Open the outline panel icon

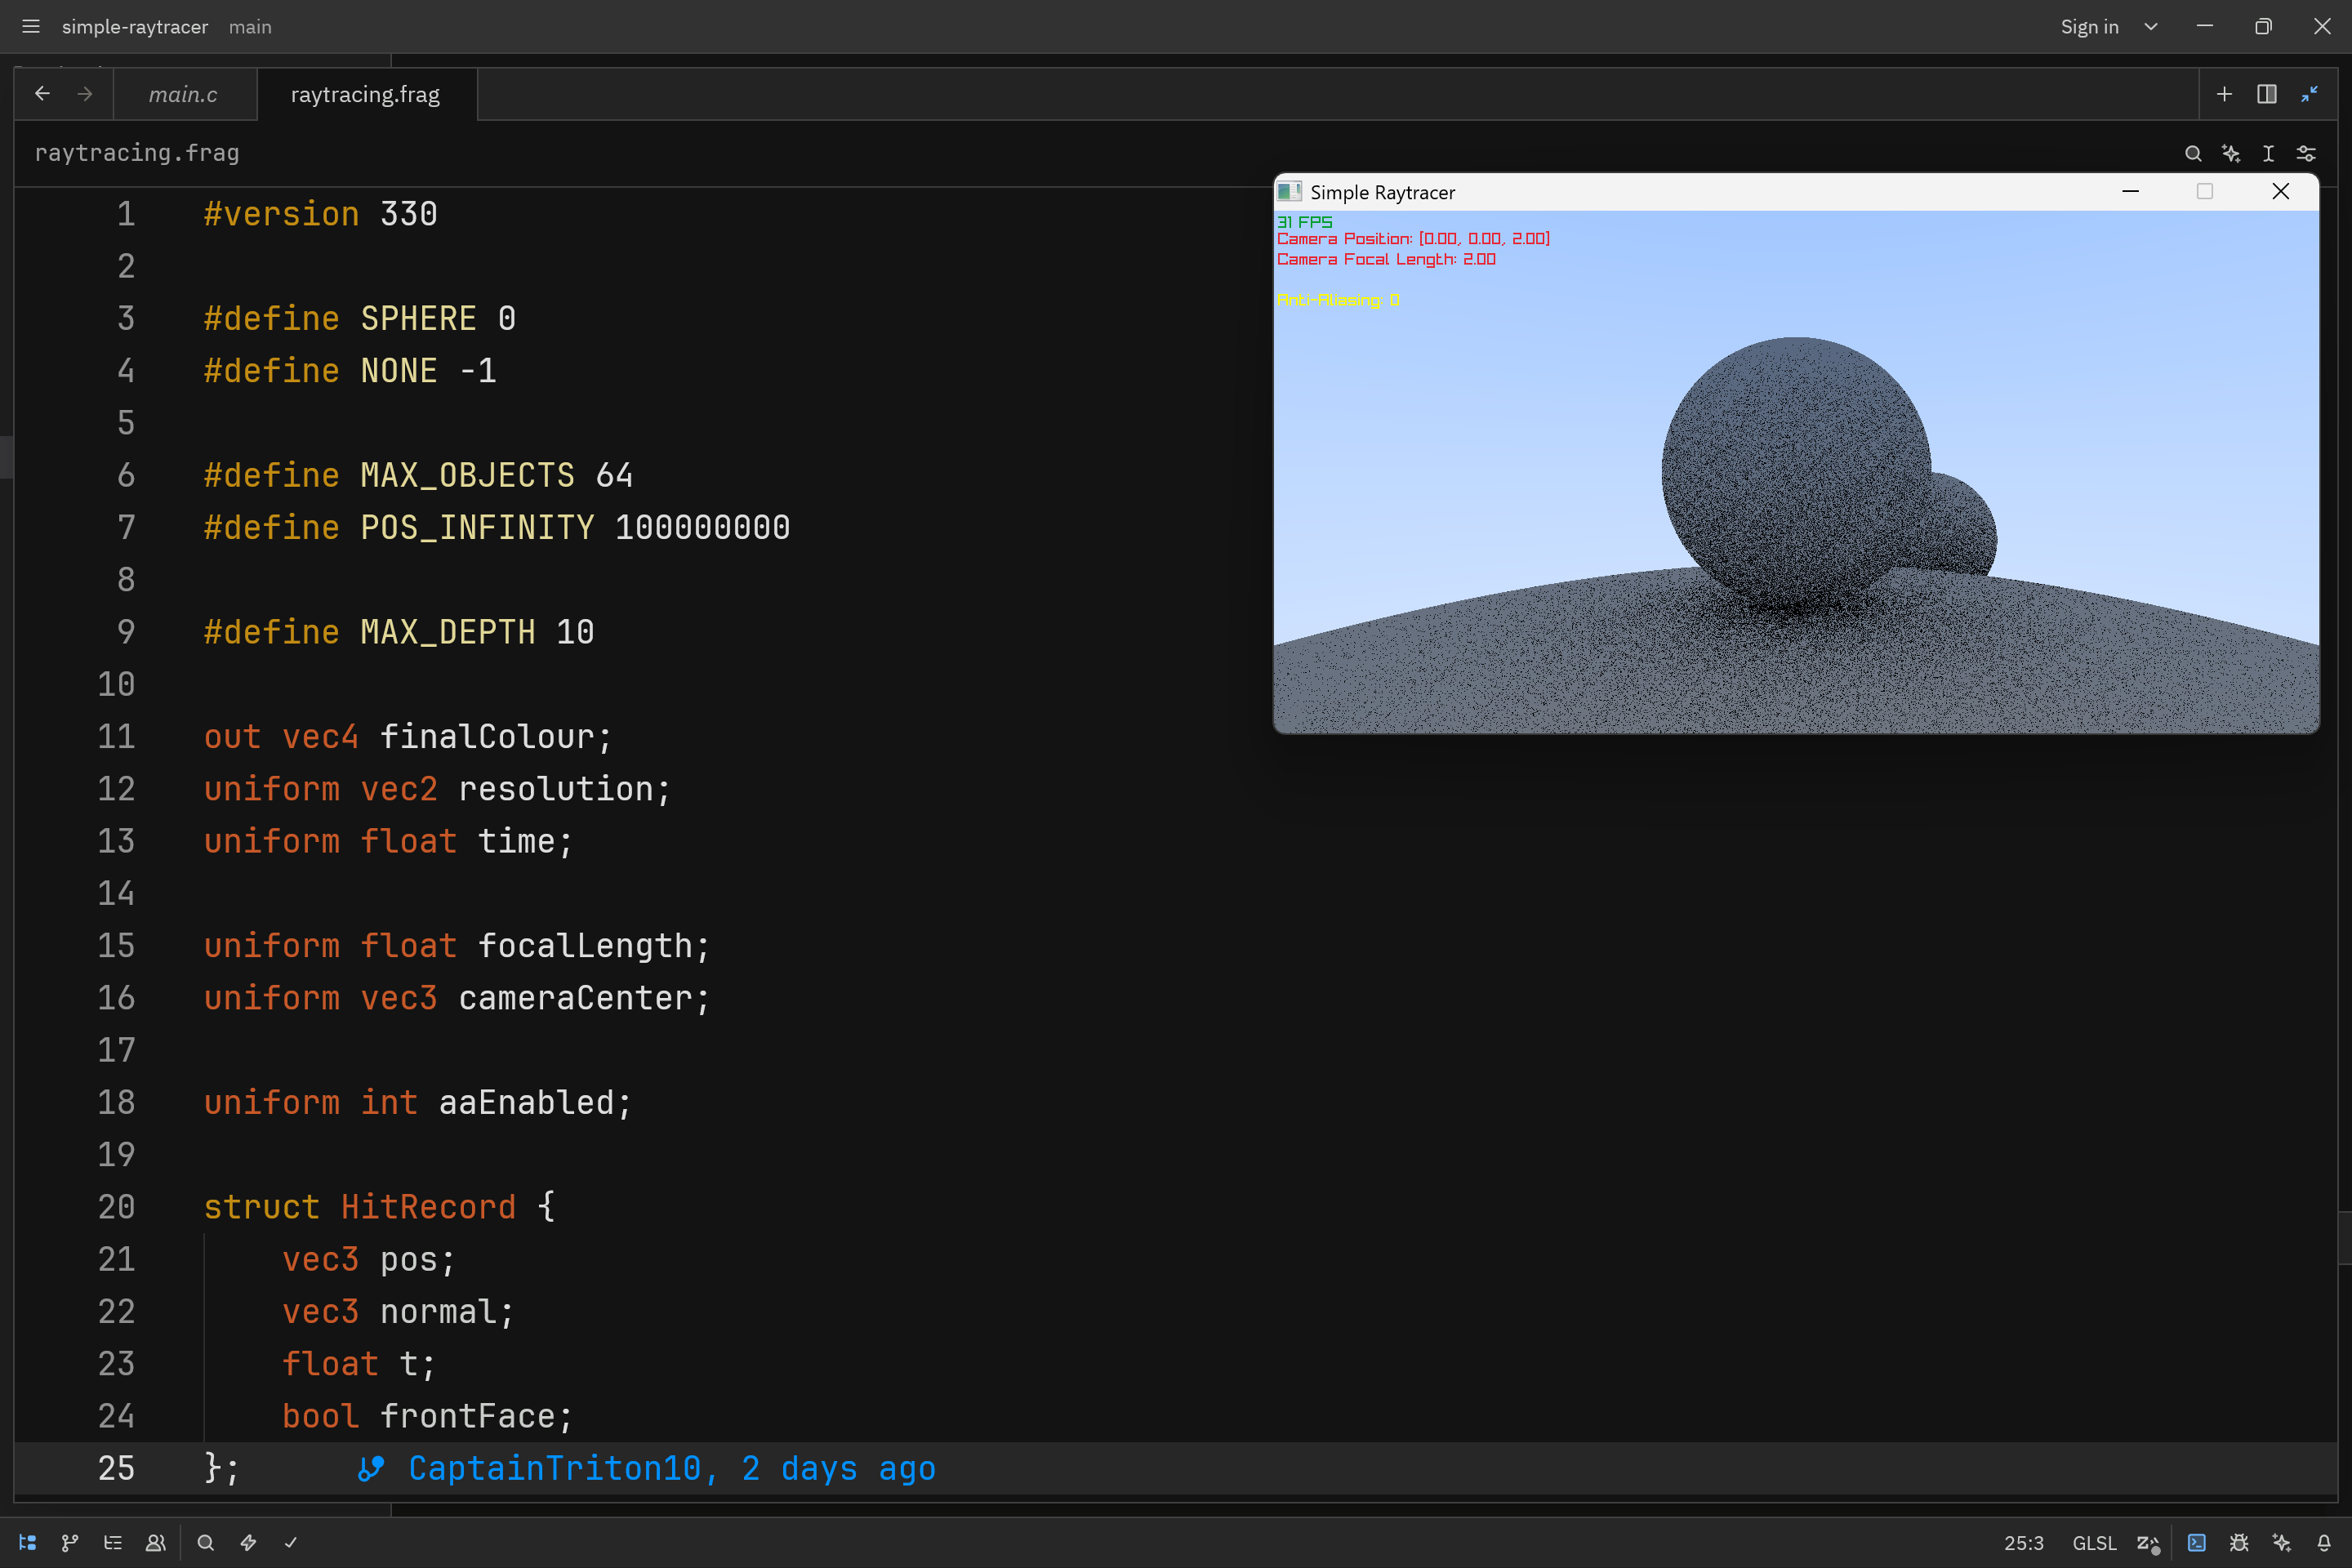point(113,1542)
